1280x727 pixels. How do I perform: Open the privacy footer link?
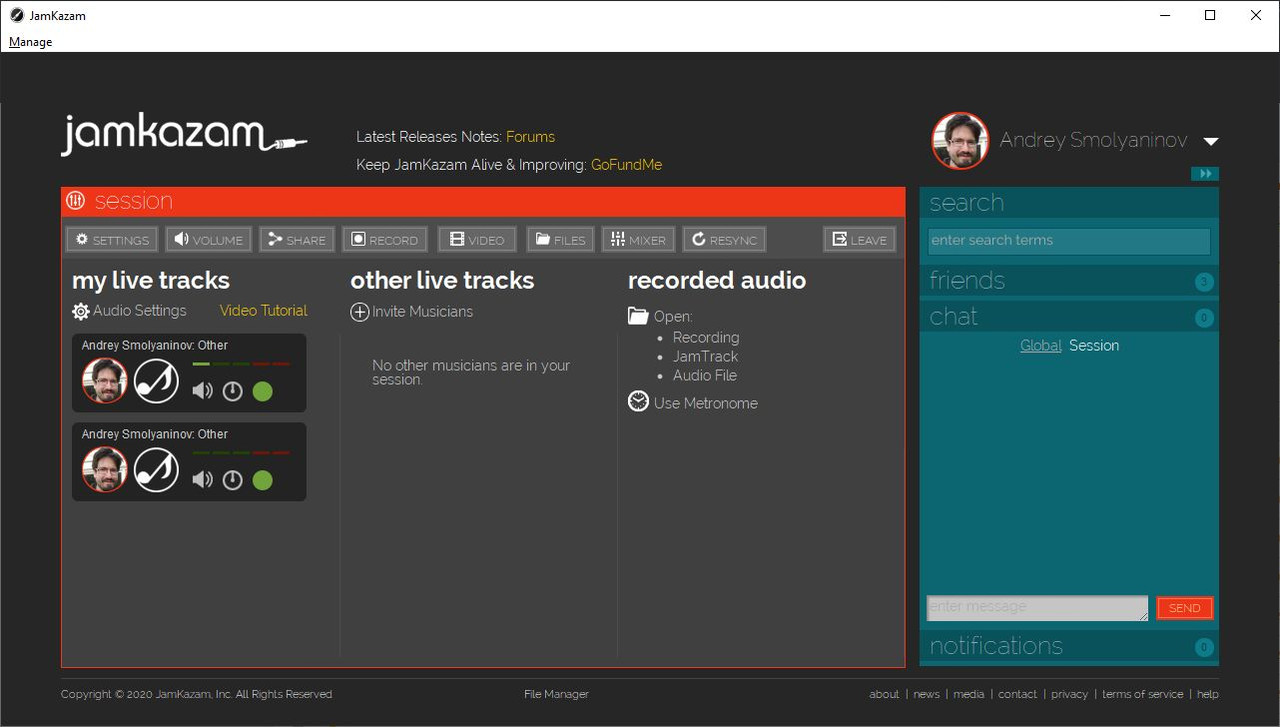tap(1069, 694)
